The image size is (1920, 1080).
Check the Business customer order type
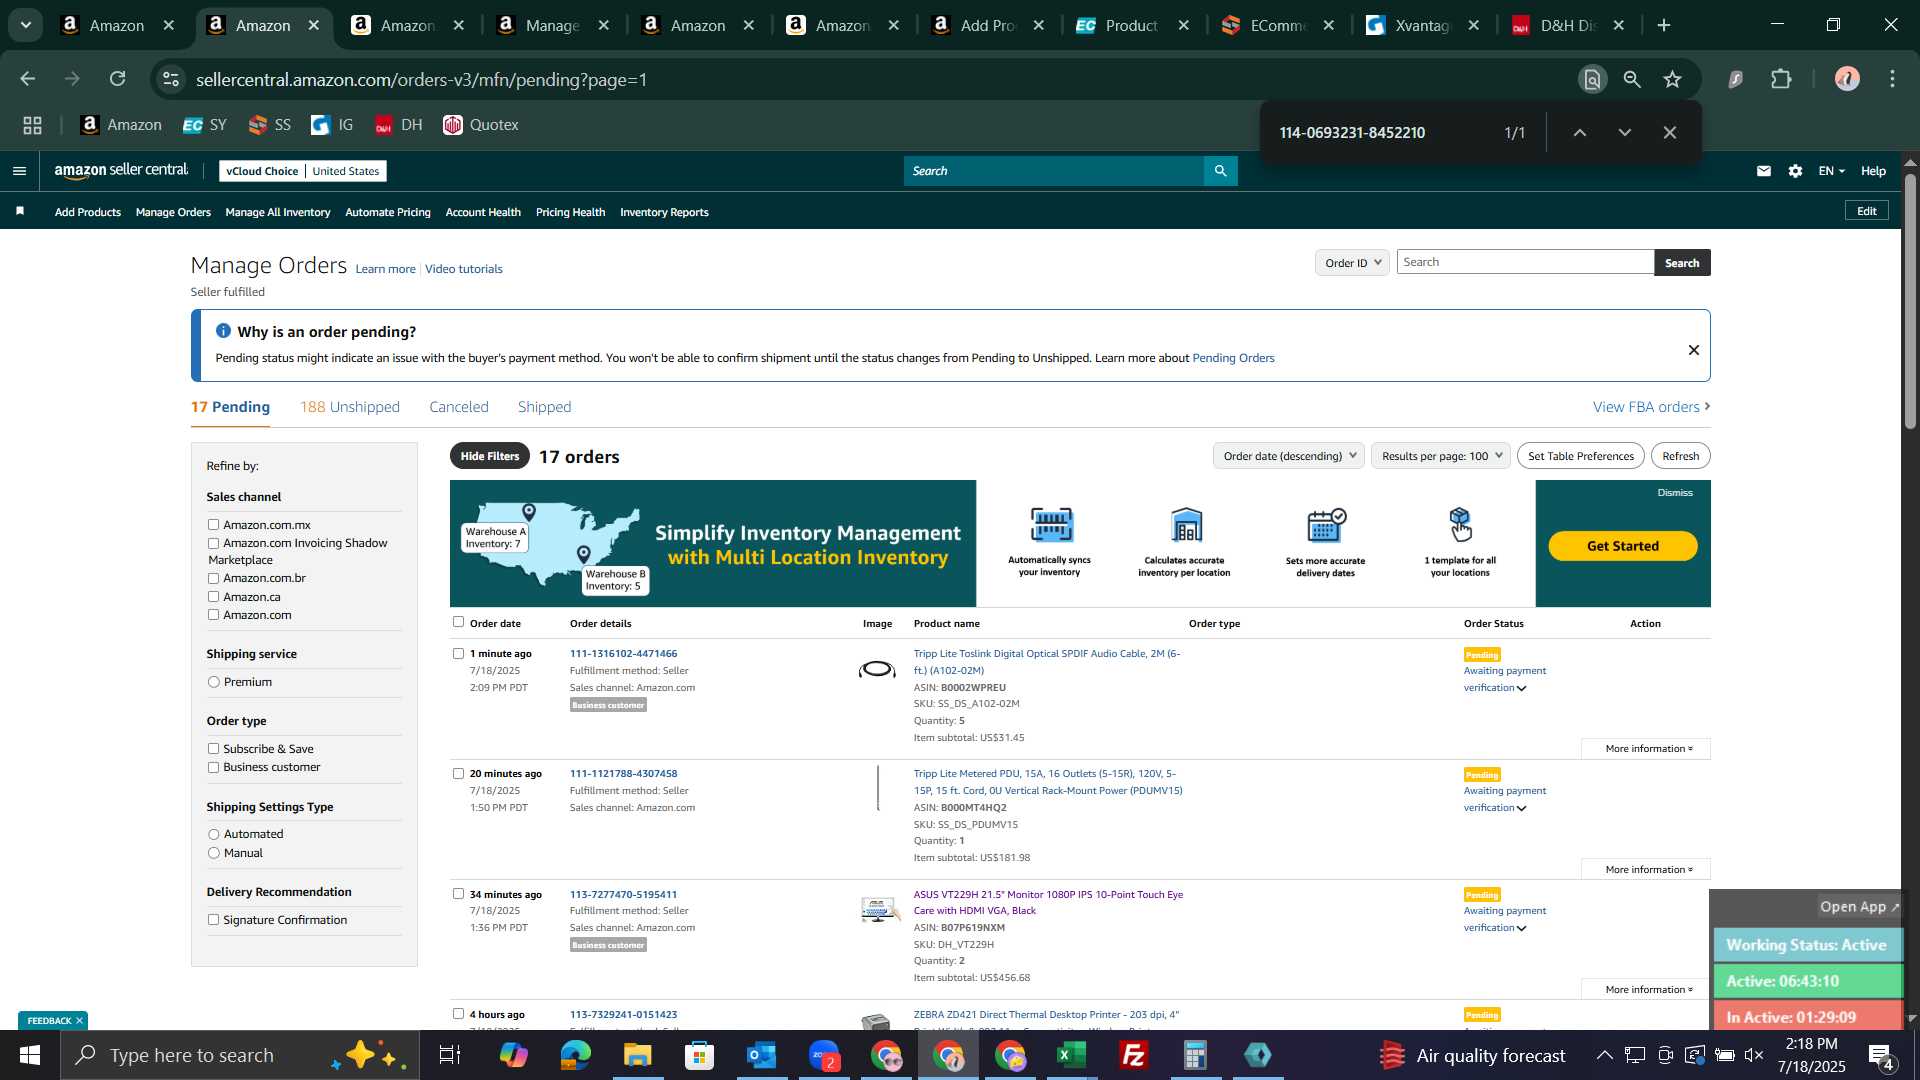(213, 767)
